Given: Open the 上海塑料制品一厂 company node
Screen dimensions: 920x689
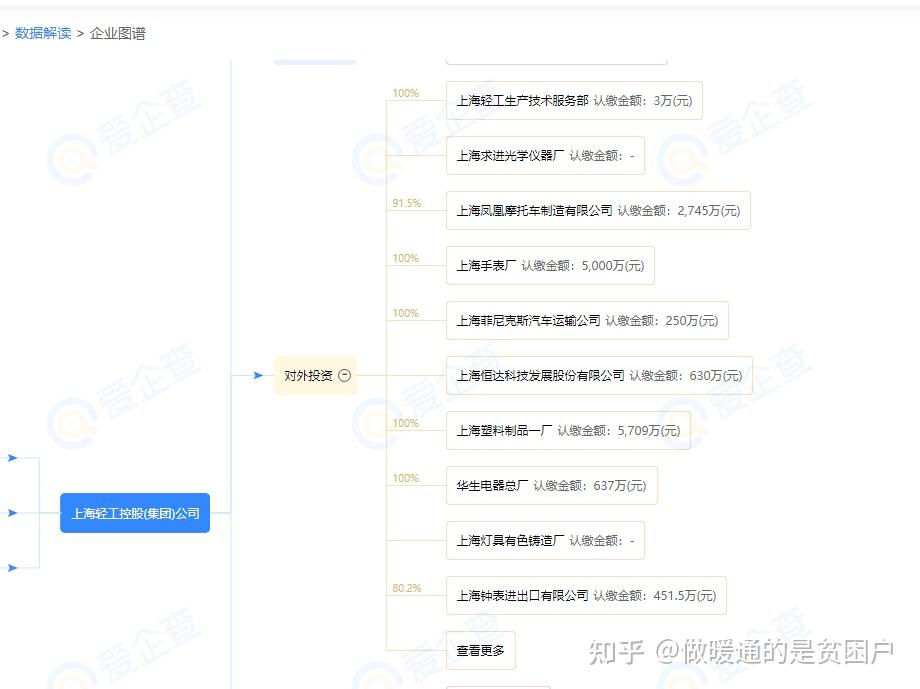Looking at the screenshot, I should pyautogui.click(x=568, y=430).
